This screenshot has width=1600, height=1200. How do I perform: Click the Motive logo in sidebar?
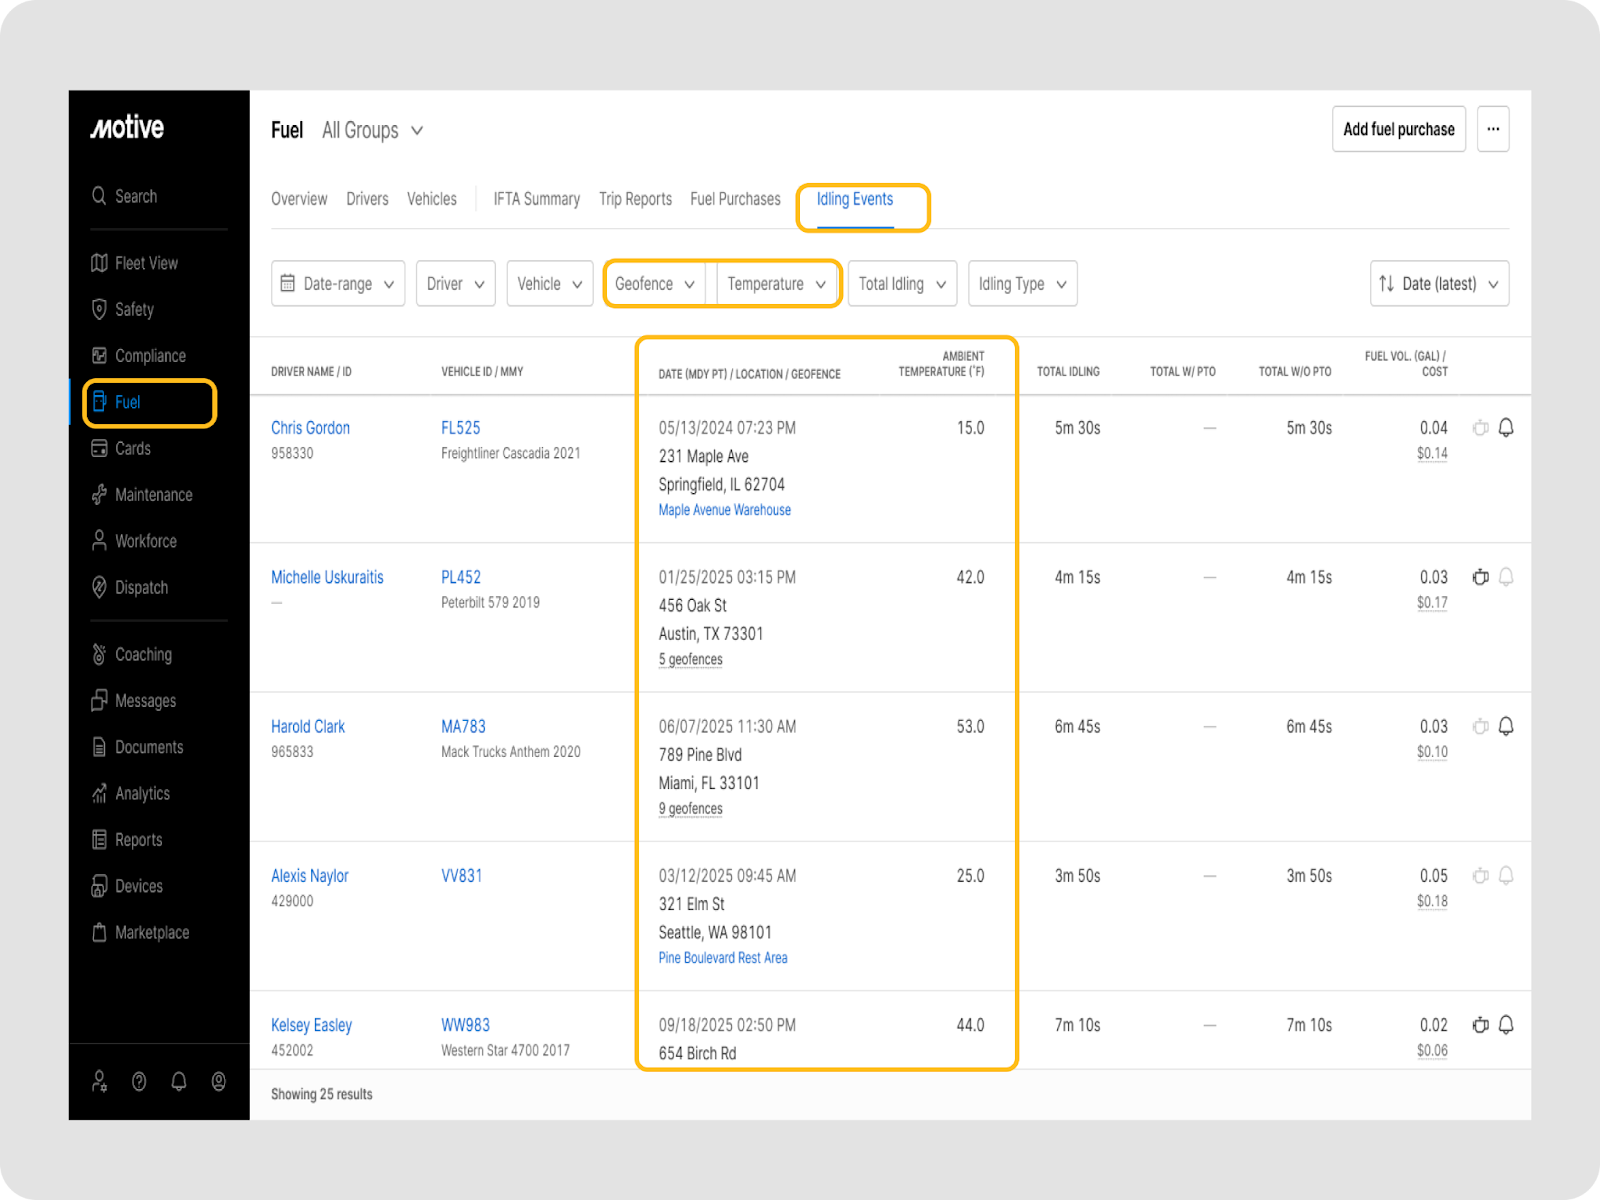click(127, 128)
